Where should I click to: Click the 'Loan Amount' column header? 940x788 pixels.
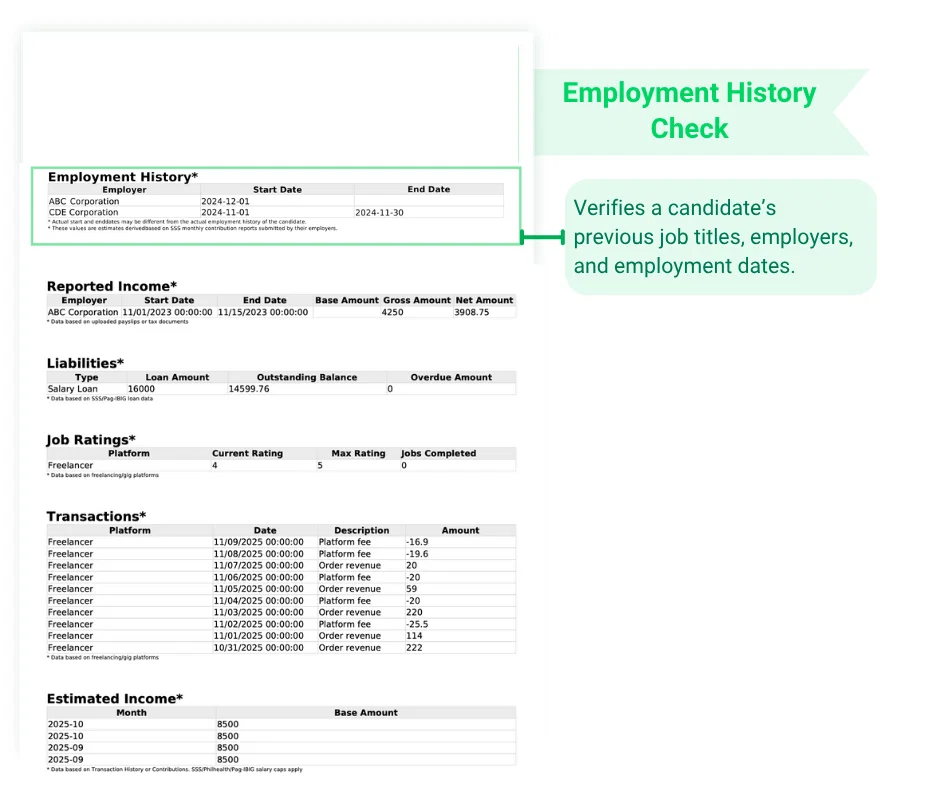click(x=177, y=377)
